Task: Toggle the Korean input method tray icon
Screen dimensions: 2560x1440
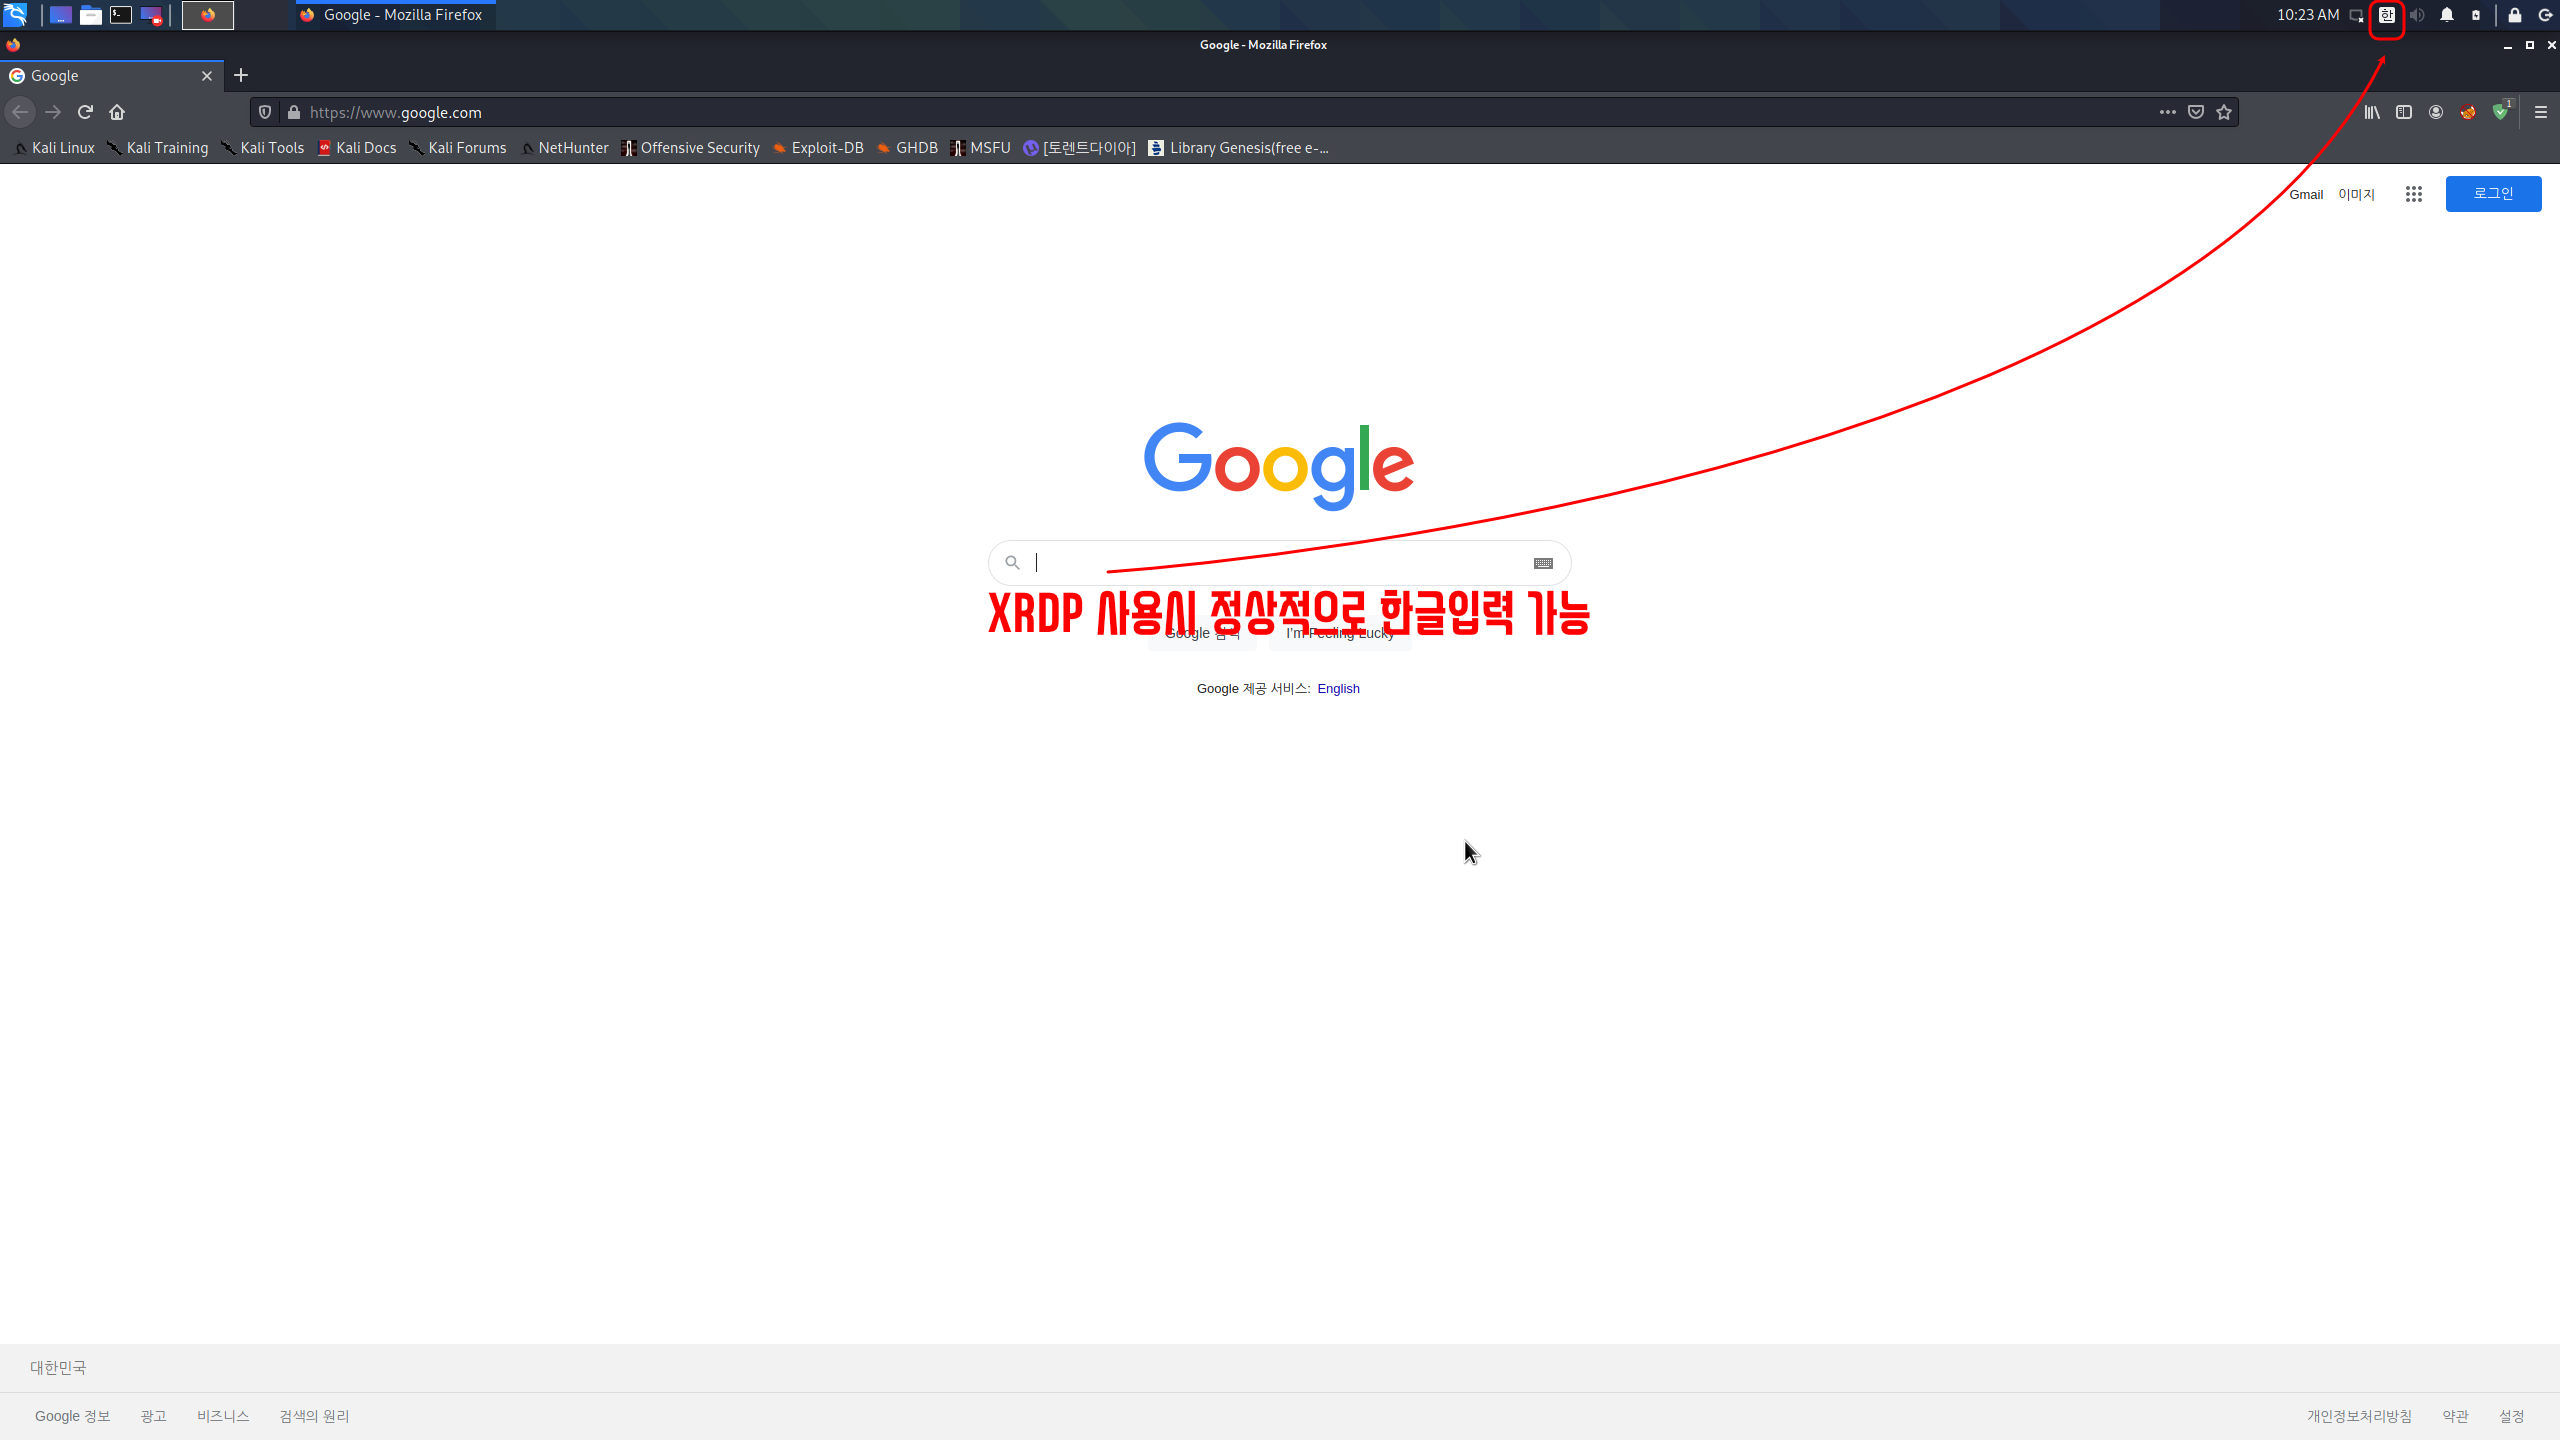Action: pos(2387,15)
